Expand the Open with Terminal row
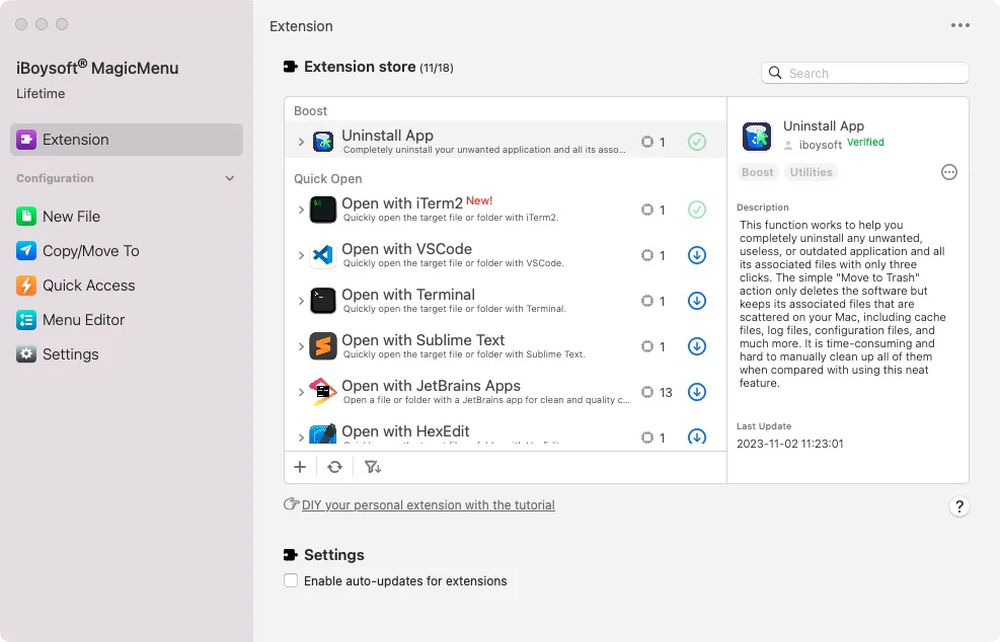 click(x=301, y=301)
